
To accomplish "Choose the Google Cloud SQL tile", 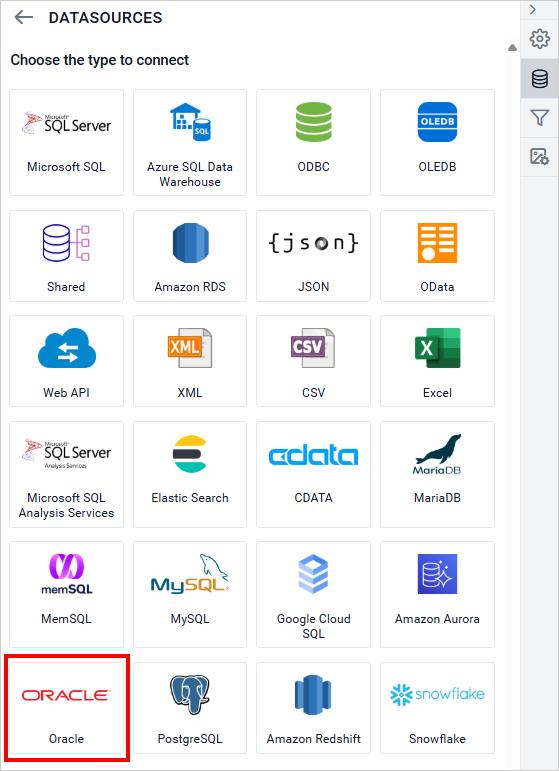I will 313,594.
